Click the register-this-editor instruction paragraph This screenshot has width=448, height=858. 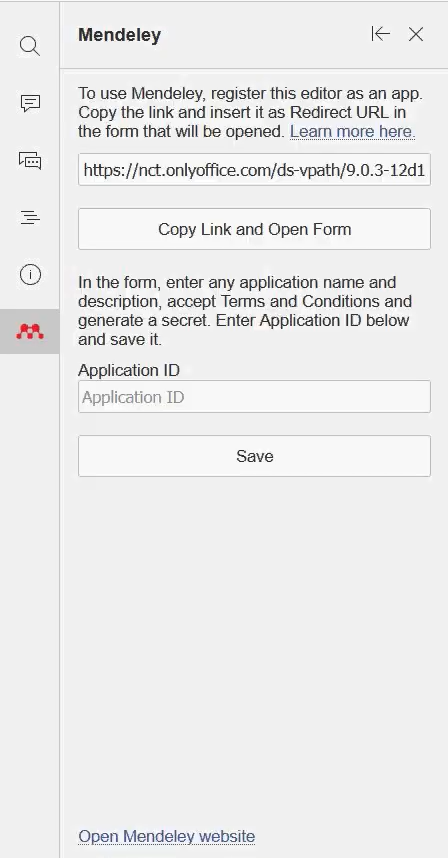[x=251, y=112]
